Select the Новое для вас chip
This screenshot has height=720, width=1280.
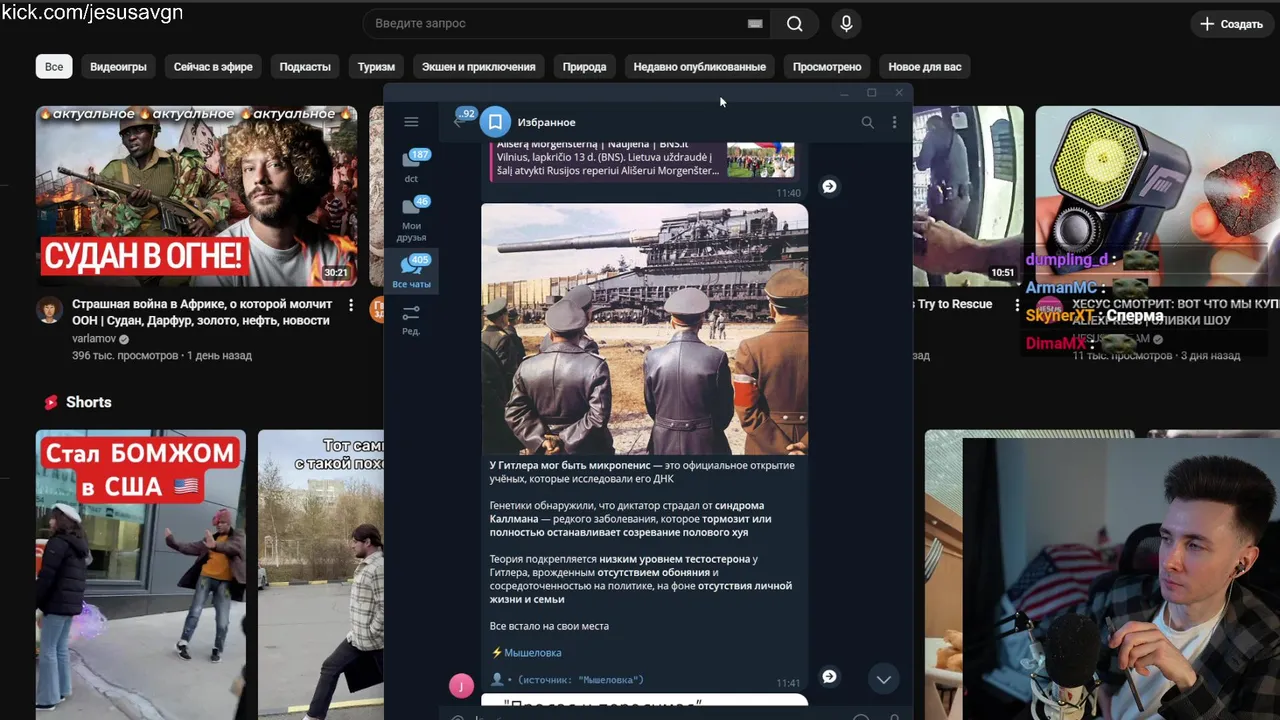coord(925,67)
